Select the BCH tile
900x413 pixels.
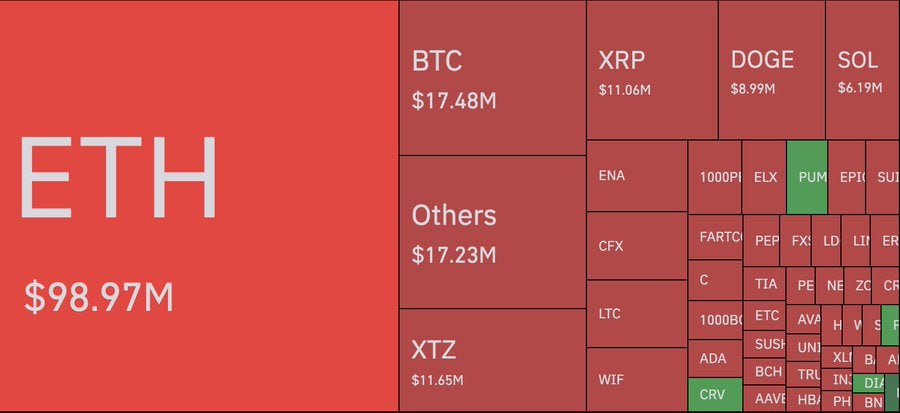click(x=764, y=372)
